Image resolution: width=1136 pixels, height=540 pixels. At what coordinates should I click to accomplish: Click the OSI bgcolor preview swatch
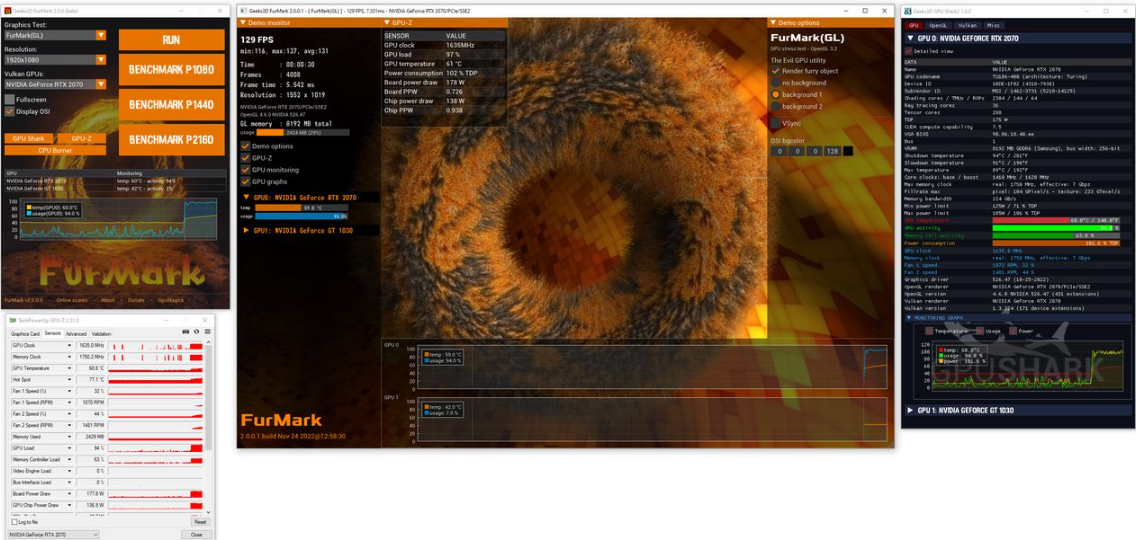pyautogui.click(x=848, y=151)
